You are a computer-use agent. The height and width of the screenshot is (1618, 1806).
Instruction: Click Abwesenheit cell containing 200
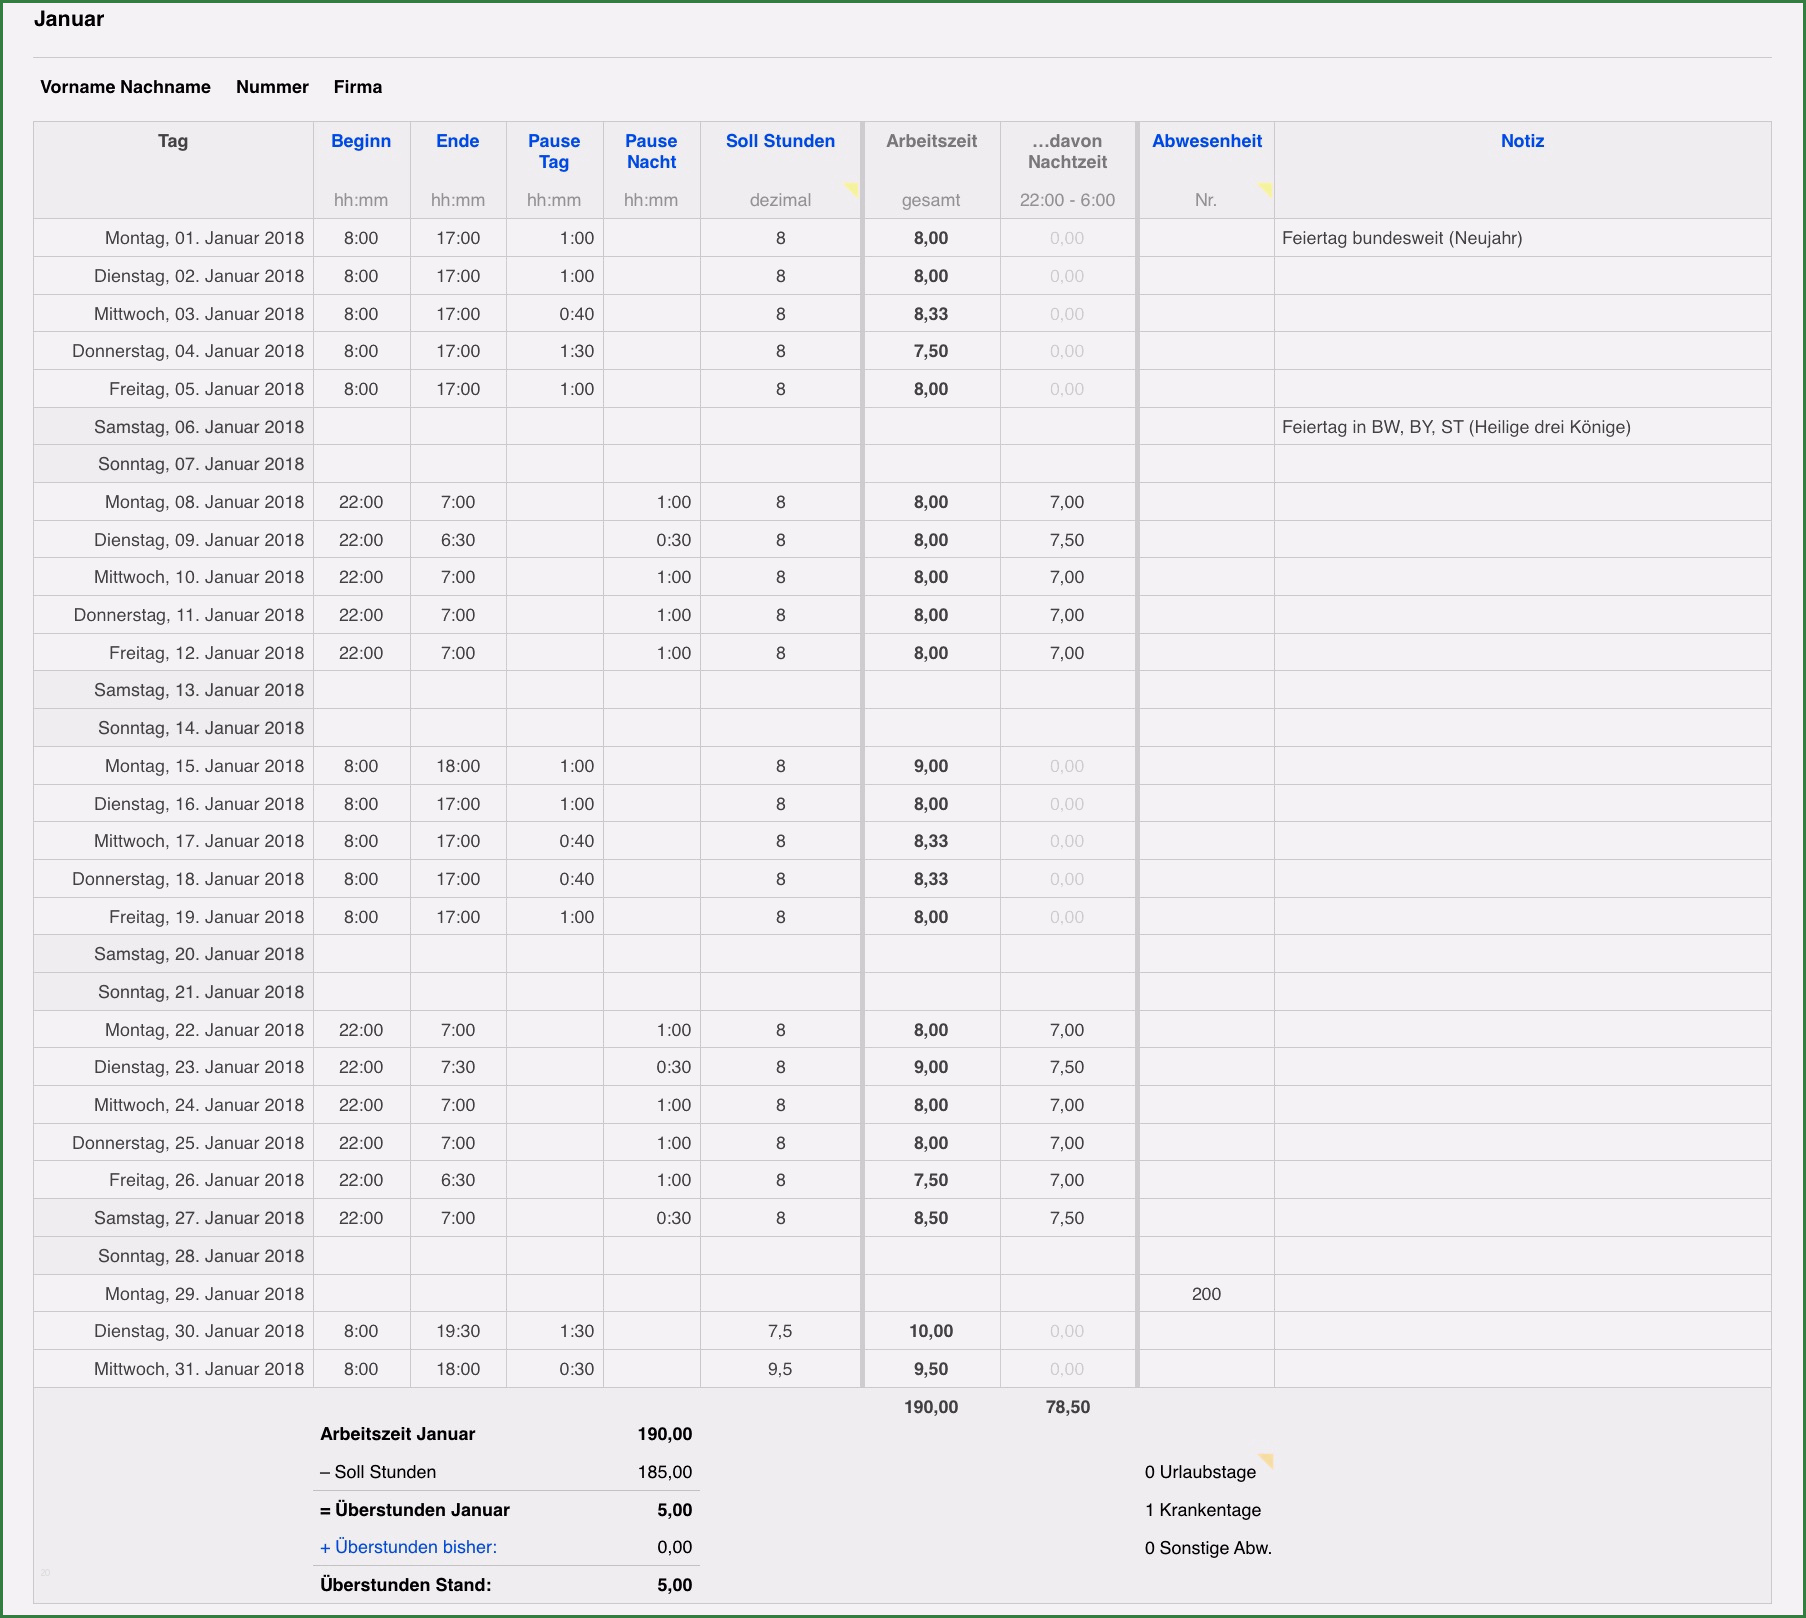(x=1206, y=1294)
